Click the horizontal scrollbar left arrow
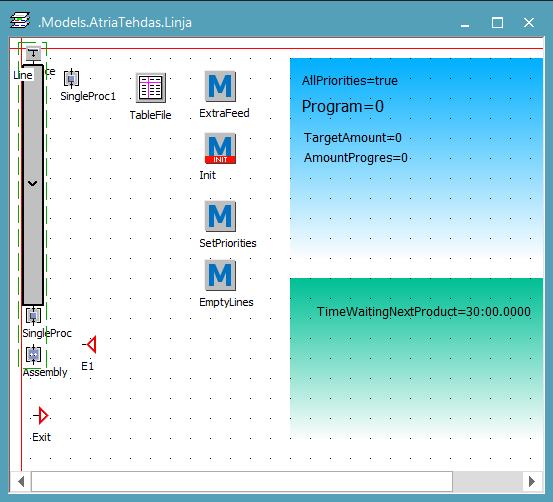The image size is (553, 502). coord(21,482)
